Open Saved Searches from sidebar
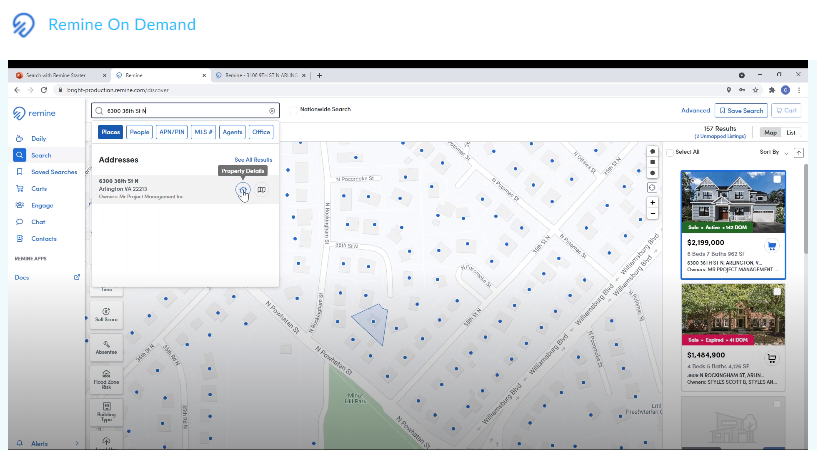 [54, 172]
